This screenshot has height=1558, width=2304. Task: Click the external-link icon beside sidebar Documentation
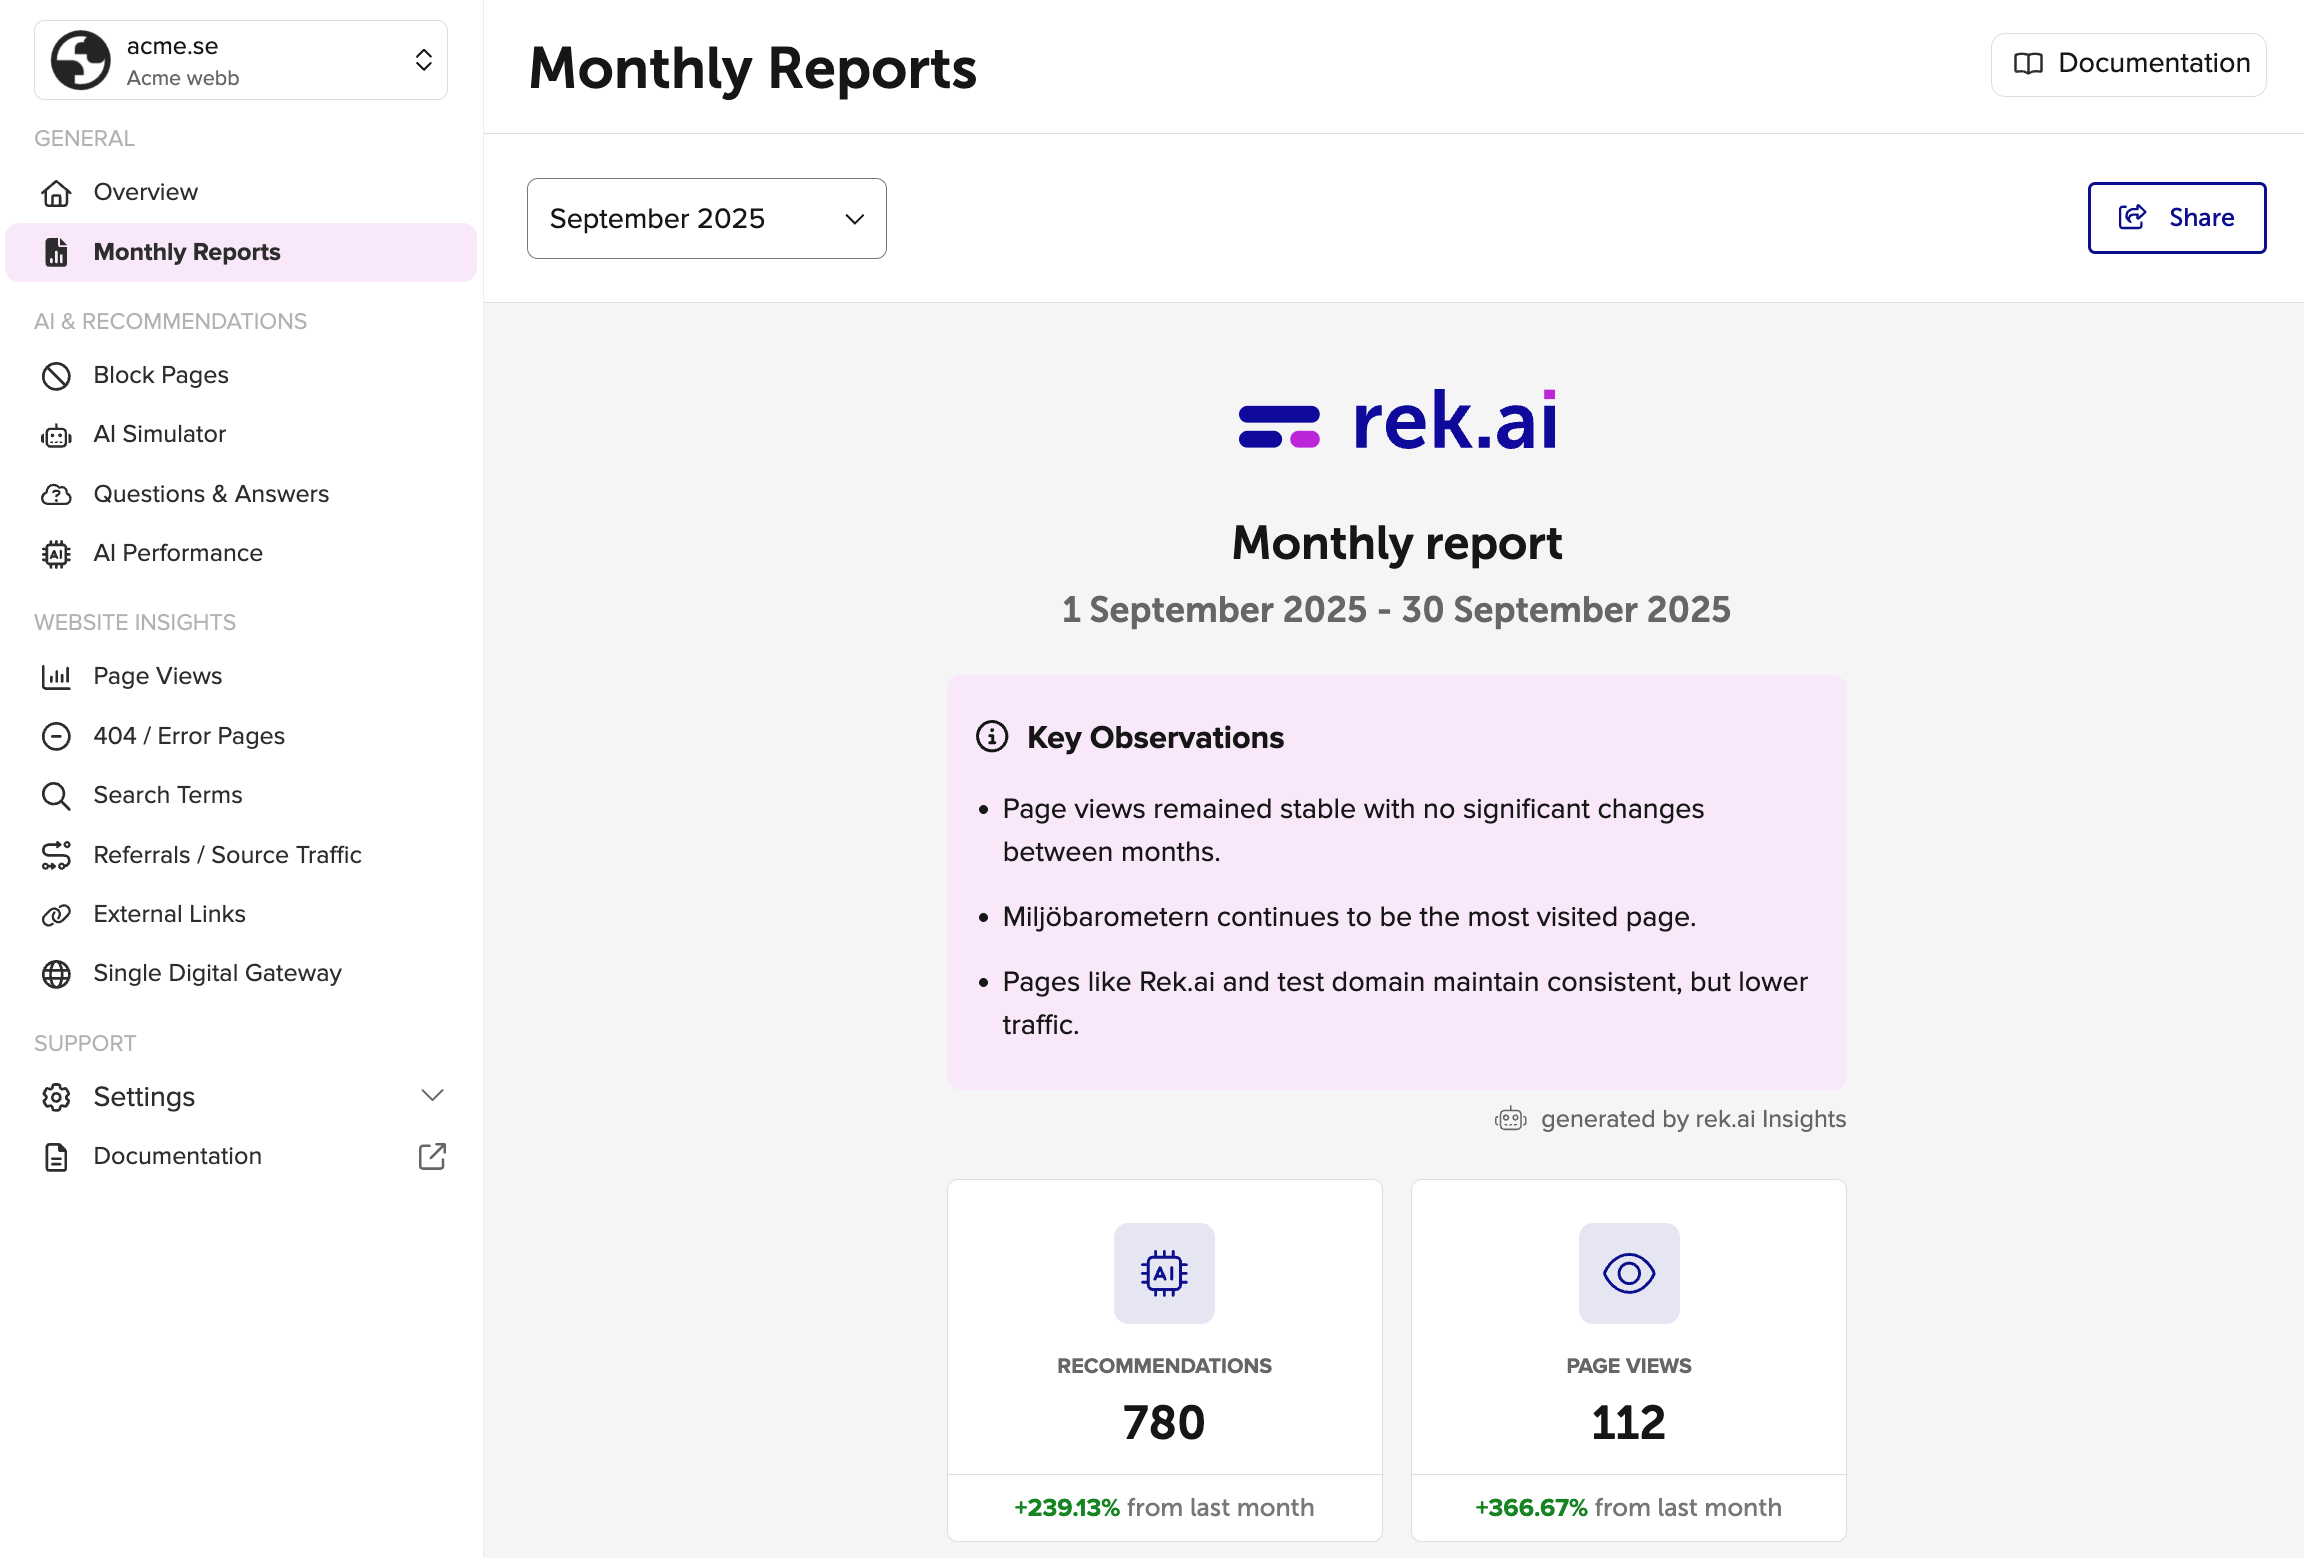tap(432, 1157)
